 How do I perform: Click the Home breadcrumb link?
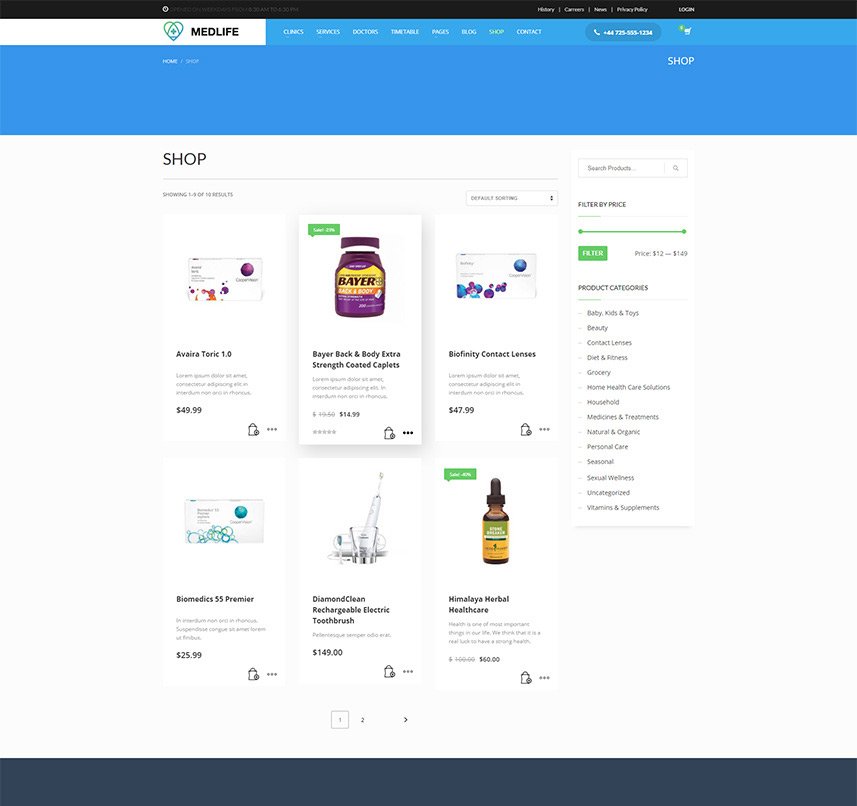pos(170,61)
